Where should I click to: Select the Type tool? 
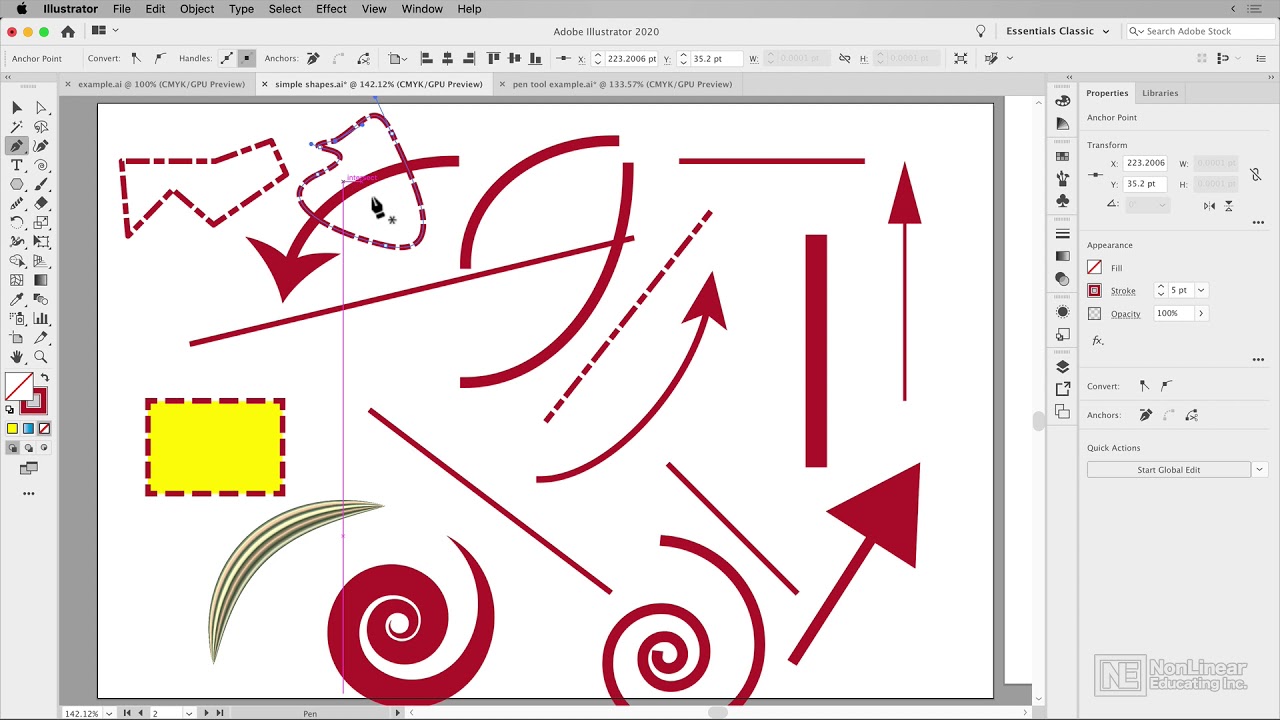(x=17, y=165)
